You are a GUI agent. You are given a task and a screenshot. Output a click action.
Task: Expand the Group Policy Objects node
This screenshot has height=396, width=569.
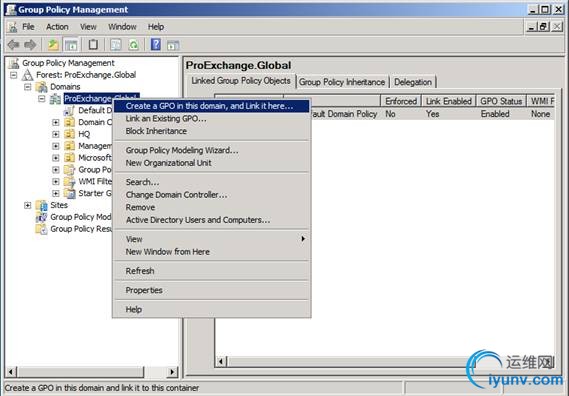tap(56, 170)
